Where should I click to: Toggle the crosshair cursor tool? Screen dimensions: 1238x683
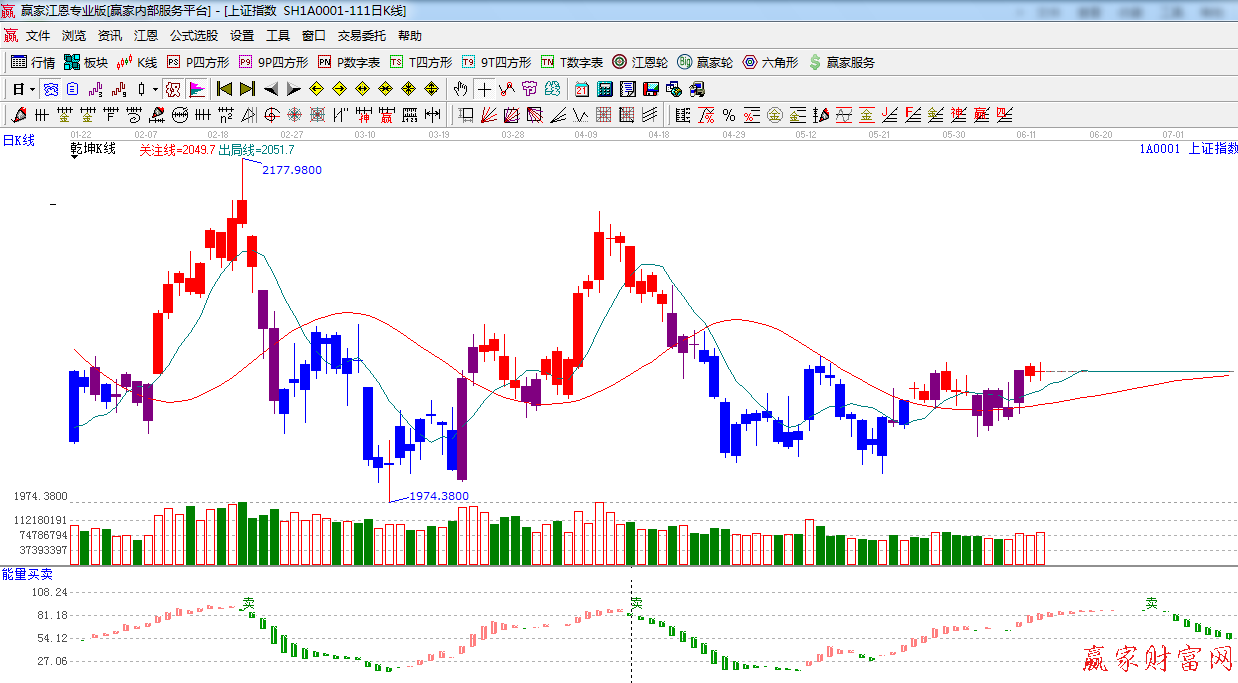[x=485, y=89]
